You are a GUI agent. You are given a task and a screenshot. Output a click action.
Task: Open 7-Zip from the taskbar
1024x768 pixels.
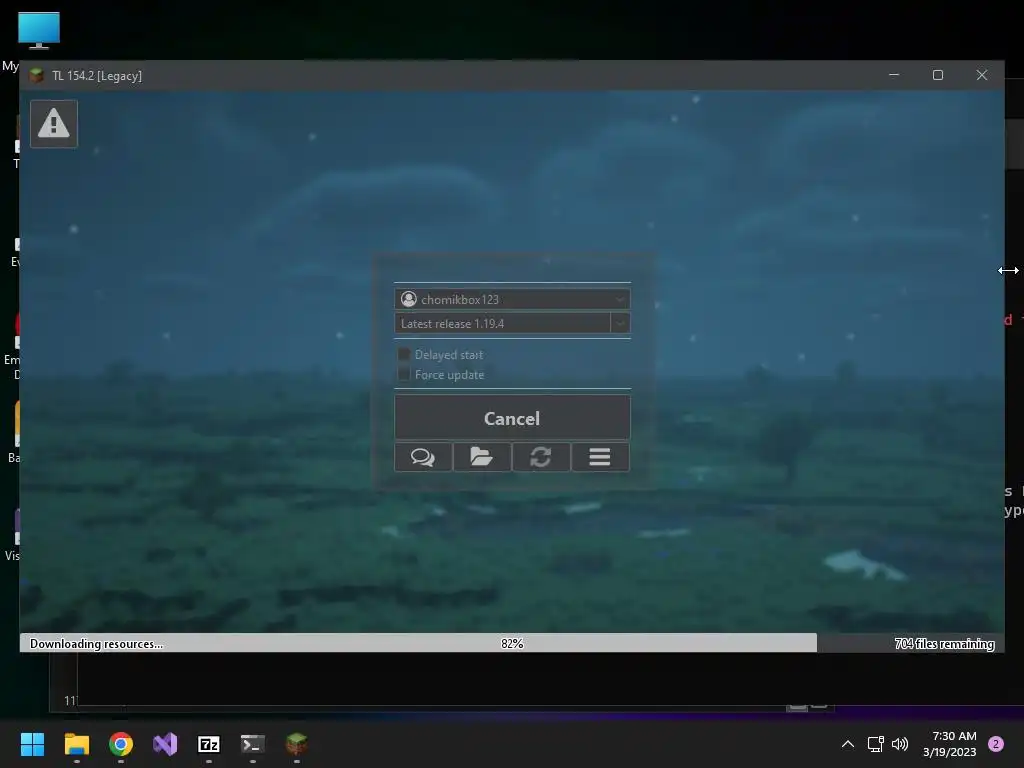[209, 744]
